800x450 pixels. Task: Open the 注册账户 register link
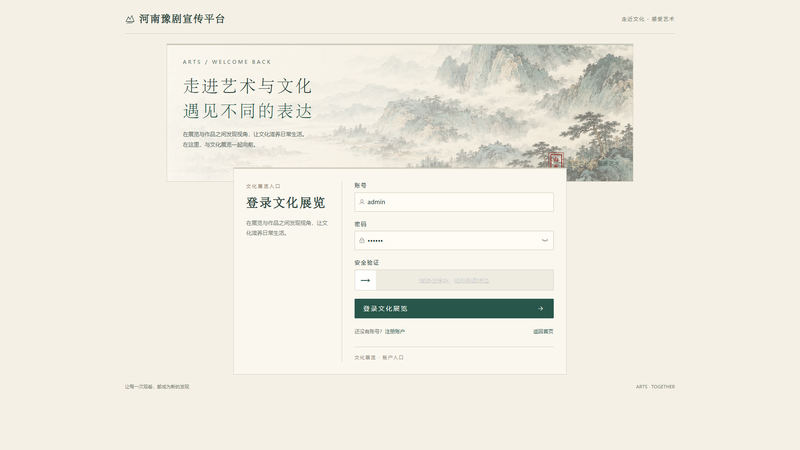tap(395, 332)
